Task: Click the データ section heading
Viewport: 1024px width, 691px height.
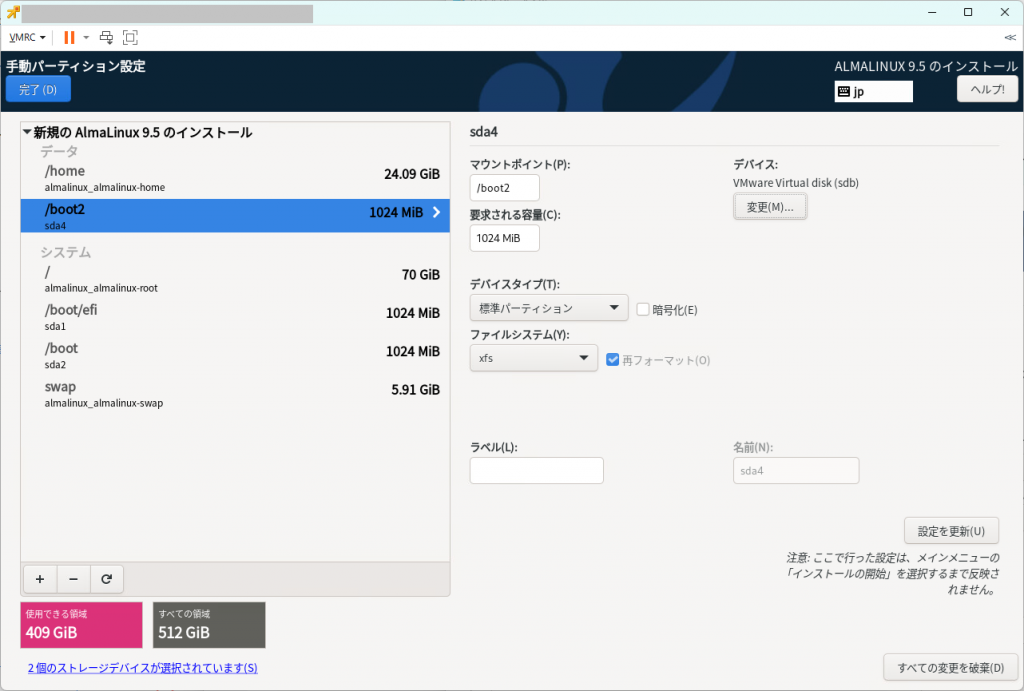Action: pos(59,152)
